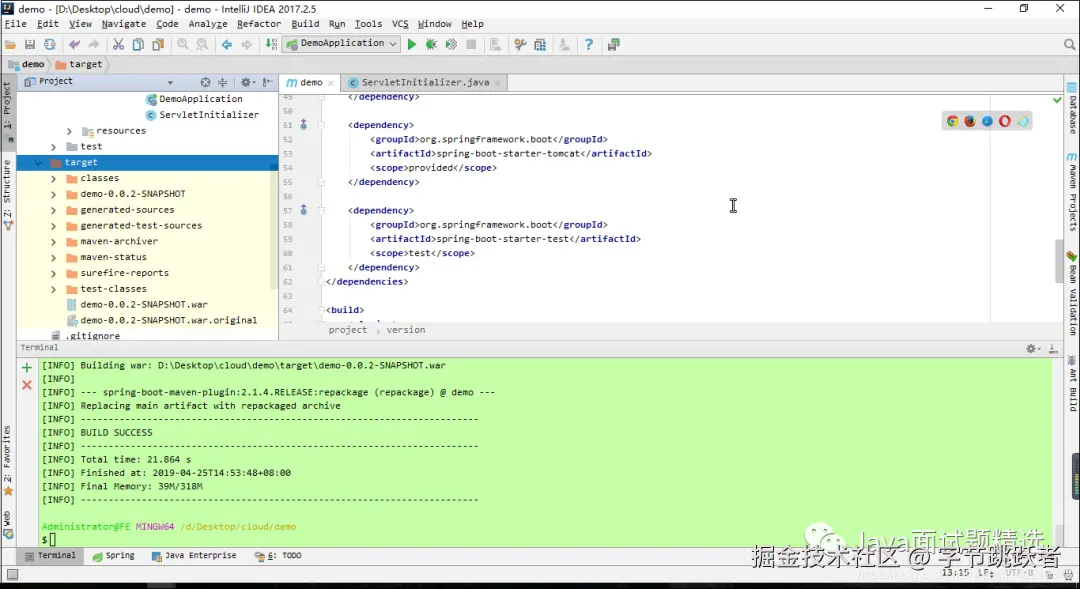The image size is (1080, 589).
Task: Click Collapse All icon in Project panel
Action: pos(222,82)
